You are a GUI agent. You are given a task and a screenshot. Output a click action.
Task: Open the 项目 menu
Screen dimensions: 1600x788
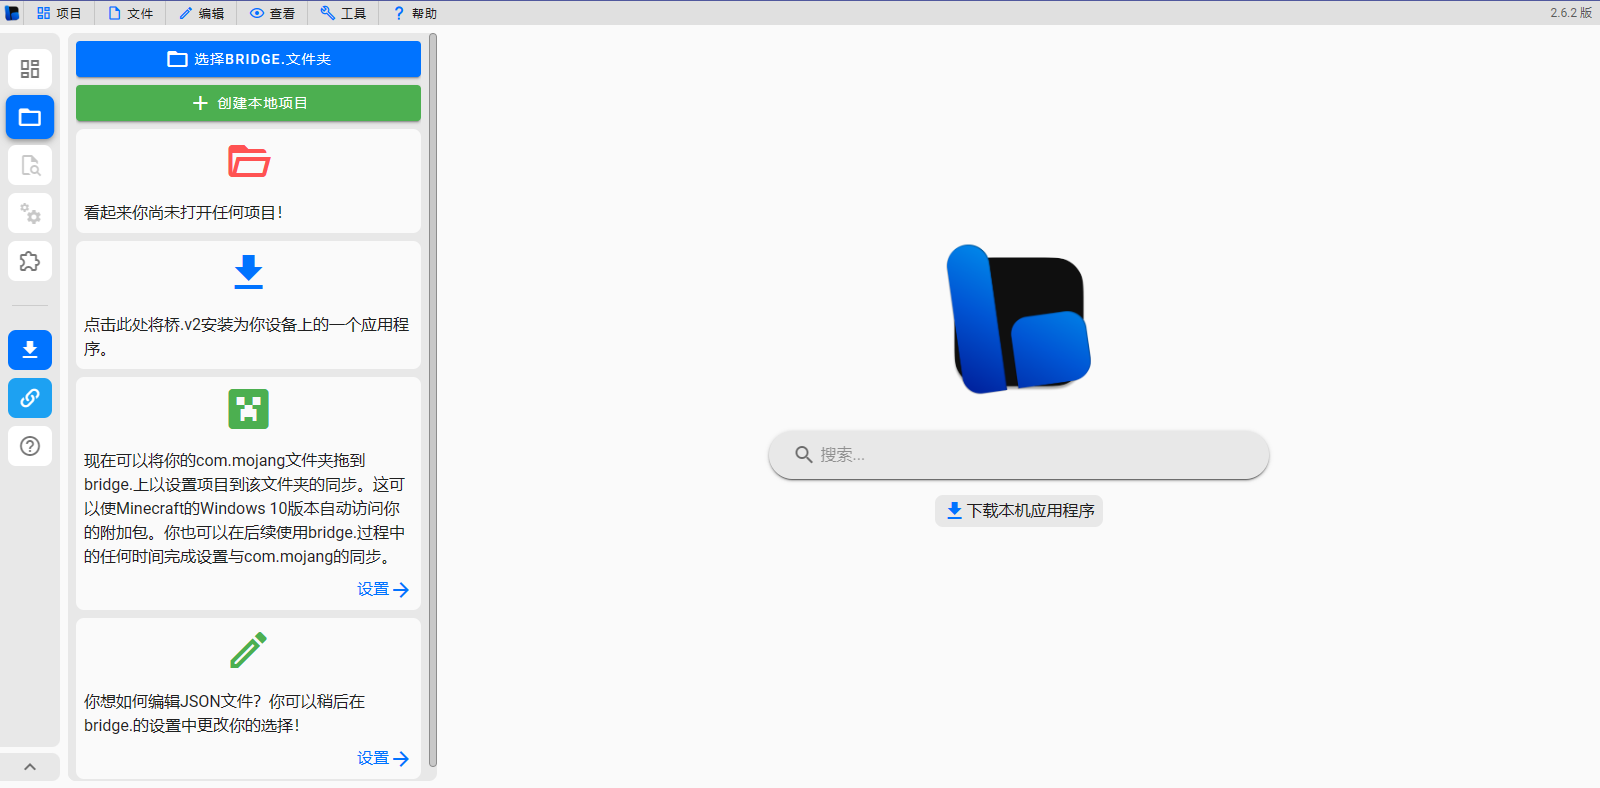point(59,13)
